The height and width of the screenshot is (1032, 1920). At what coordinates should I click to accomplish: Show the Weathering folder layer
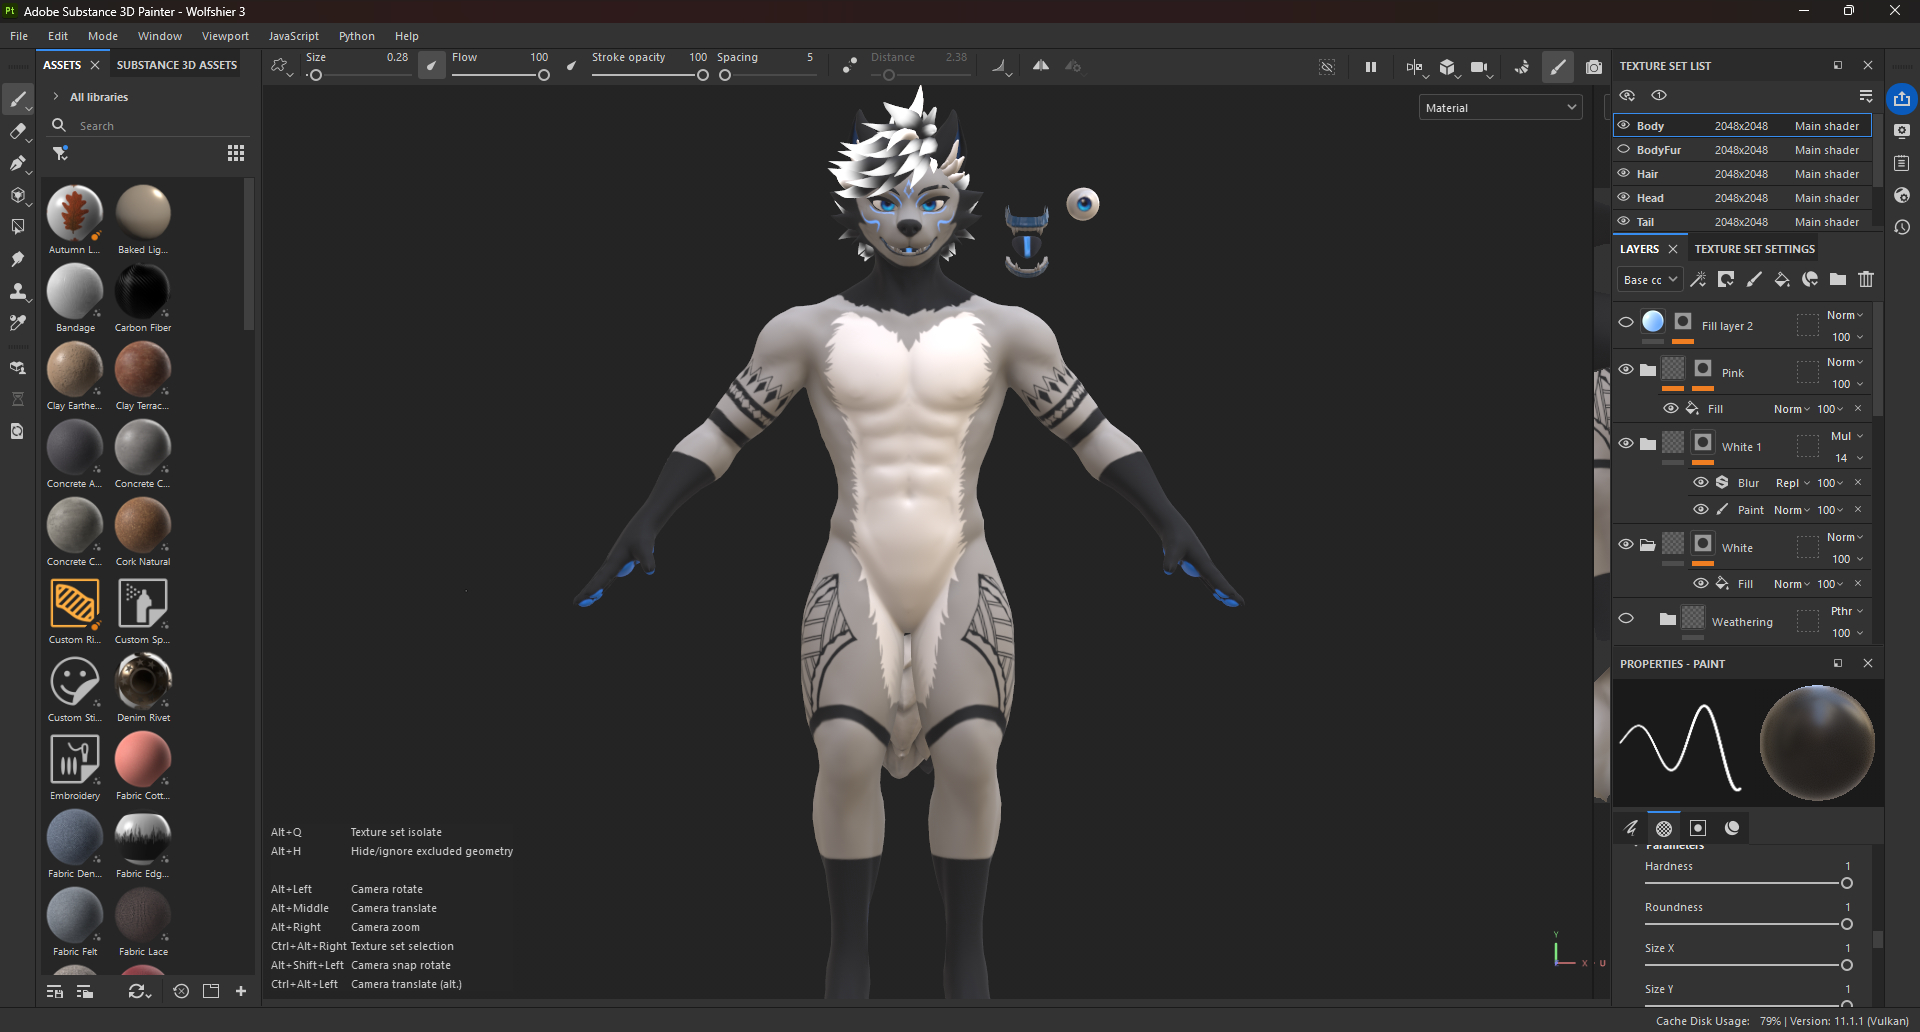click(1626, 618)
